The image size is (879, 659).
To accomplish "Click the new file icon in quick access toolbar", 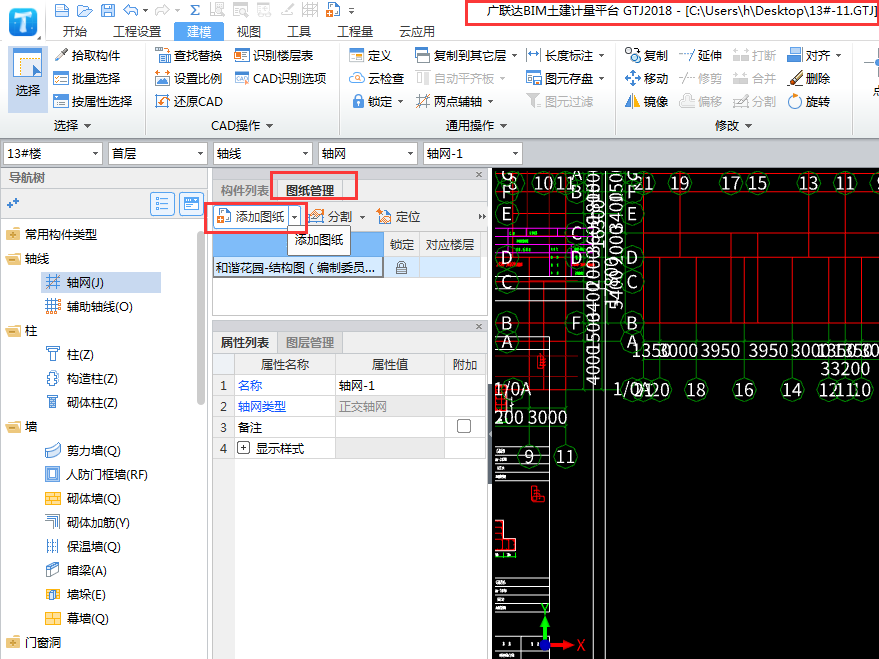I will (62, 10).
